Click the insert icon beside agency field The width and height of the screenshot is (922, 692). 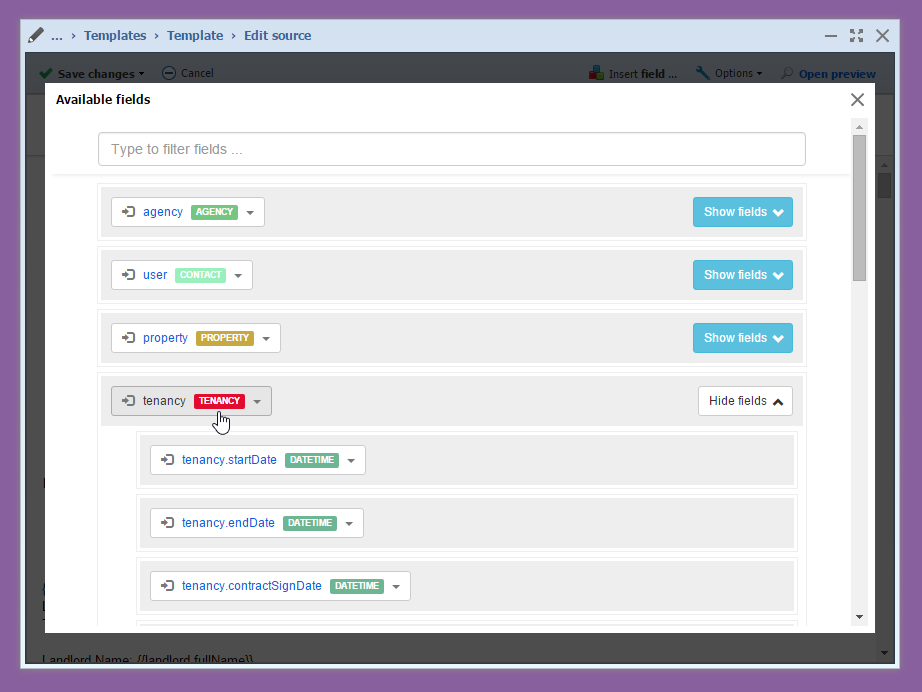[128, 212]
